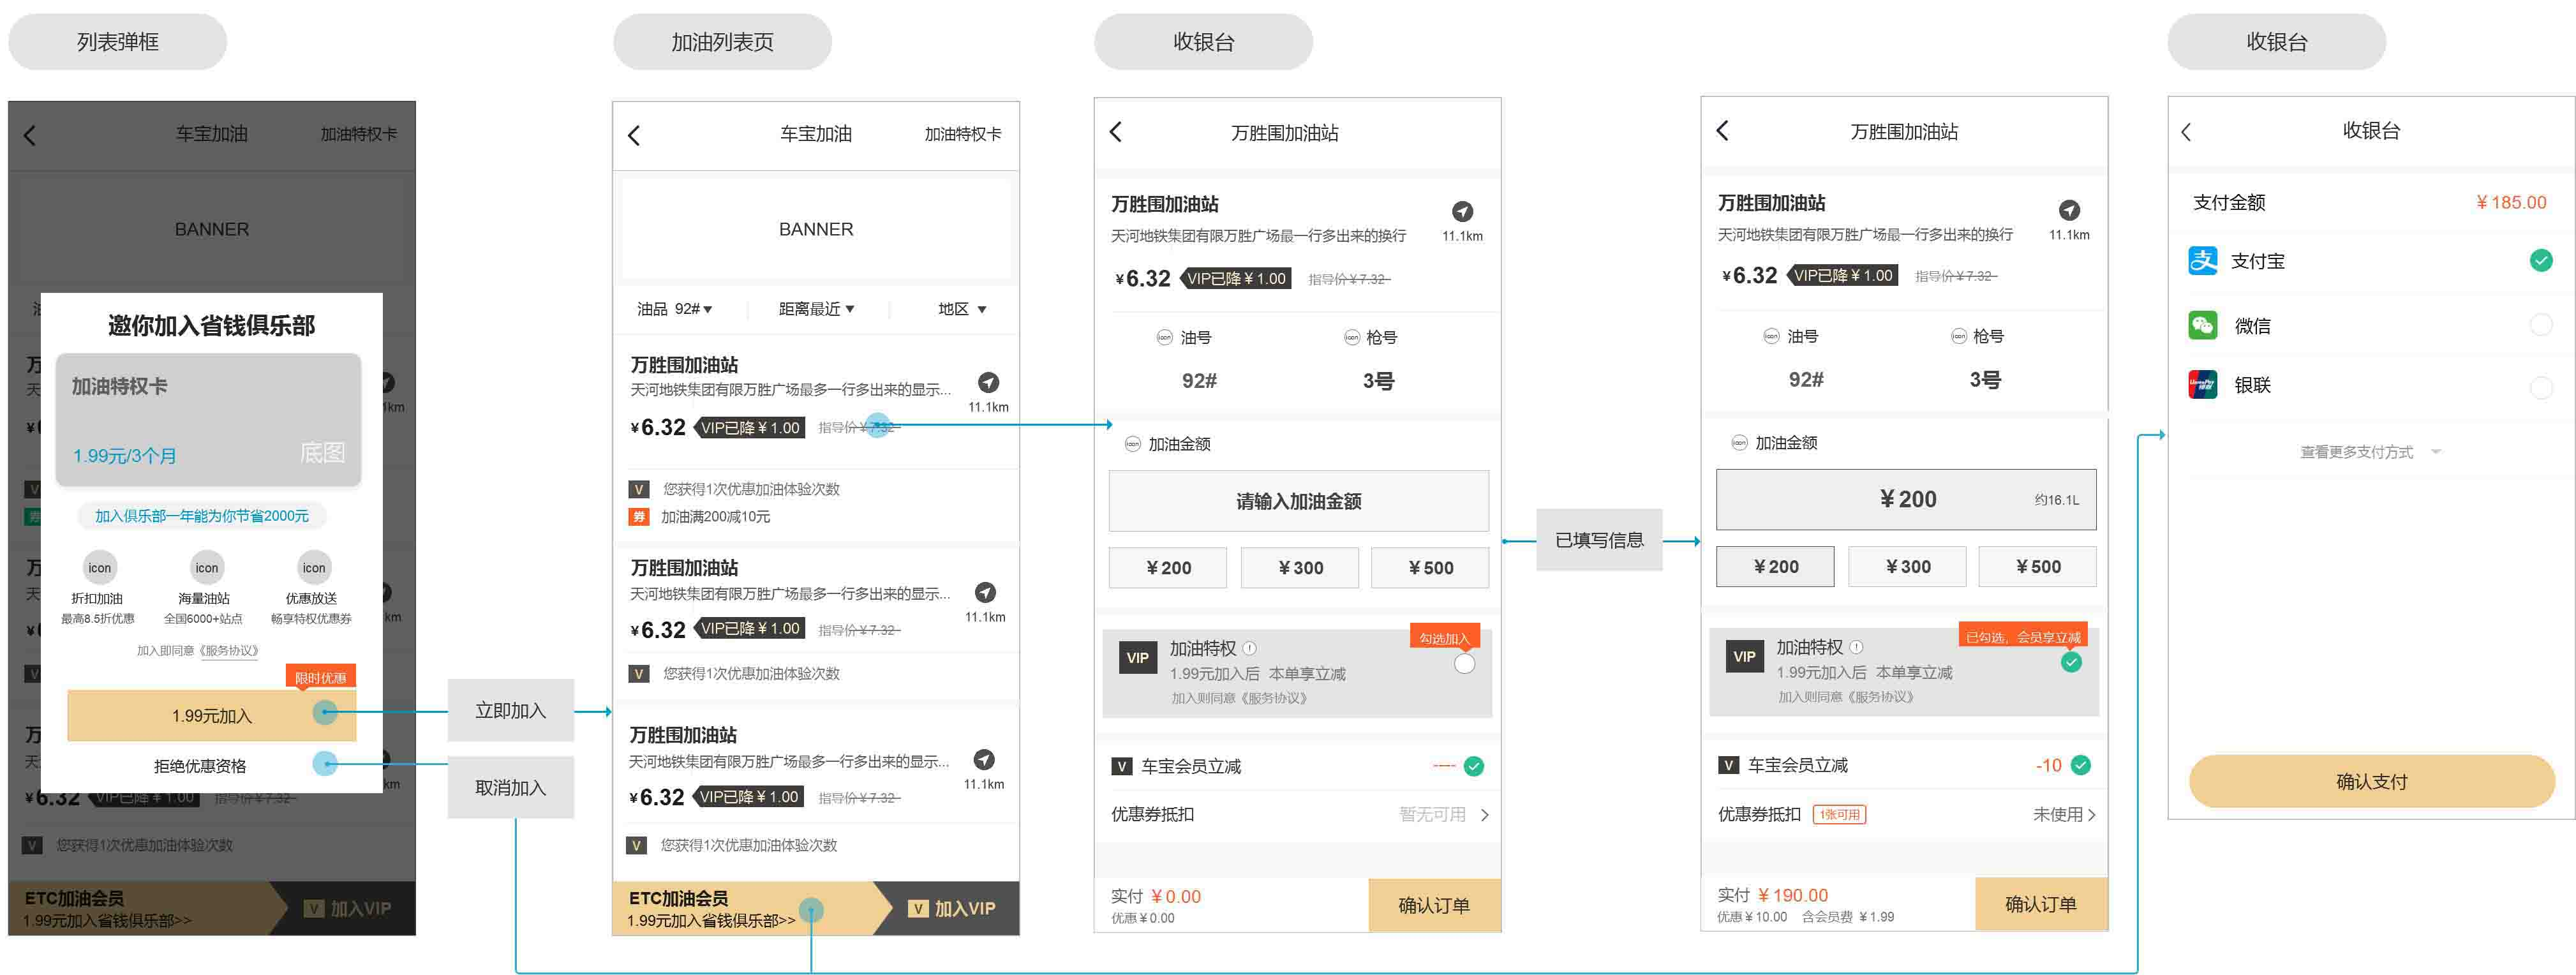This screenshot has width=2576, height=975.
Task: Open navigation icon on checkout with 实付 ¥190.00
Action: [2069, 210]
